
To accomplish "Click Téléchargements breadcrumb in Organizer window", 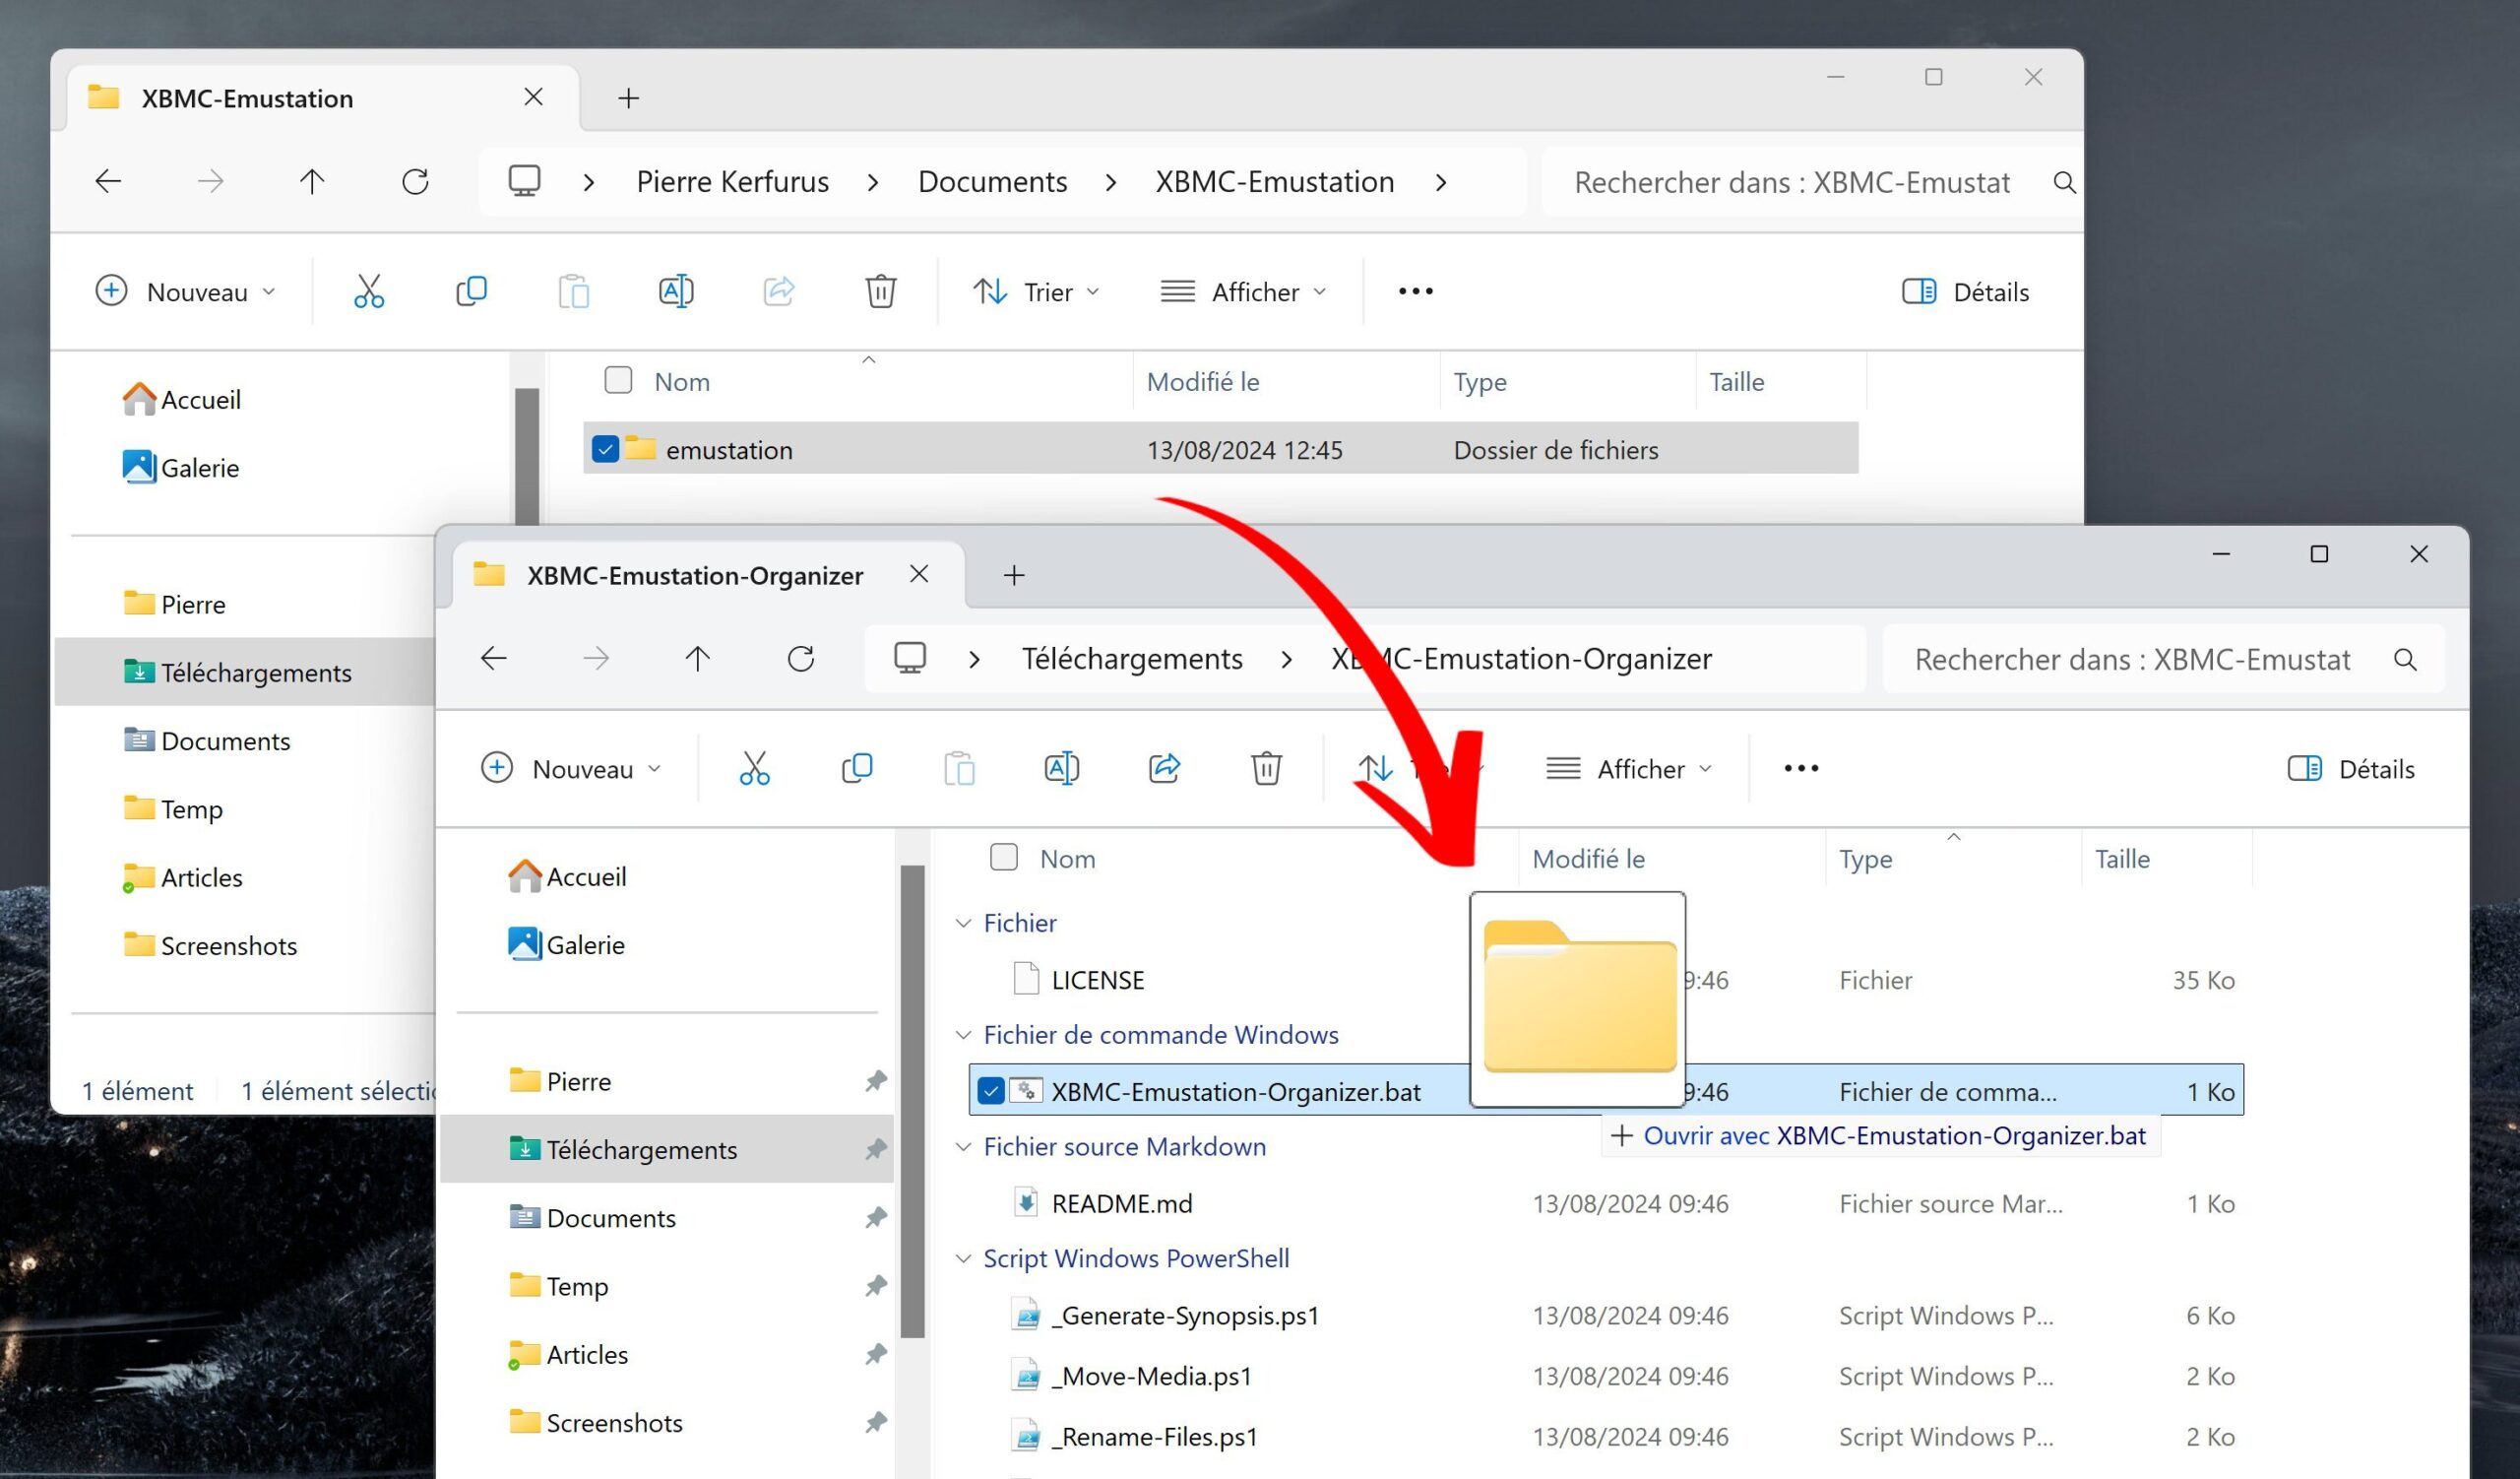I will click(x=1132, y=658).
